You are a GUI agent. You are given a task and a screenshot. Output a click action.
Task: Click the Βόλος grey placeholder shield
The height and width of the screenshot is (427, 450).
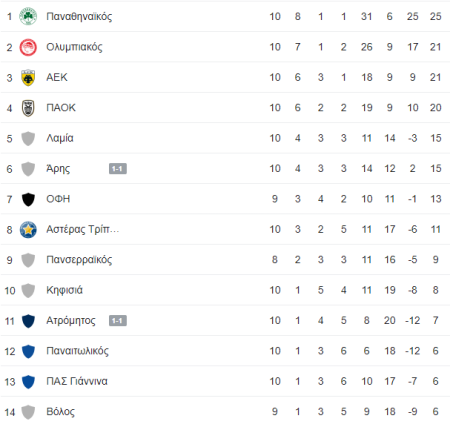[28, 412]
